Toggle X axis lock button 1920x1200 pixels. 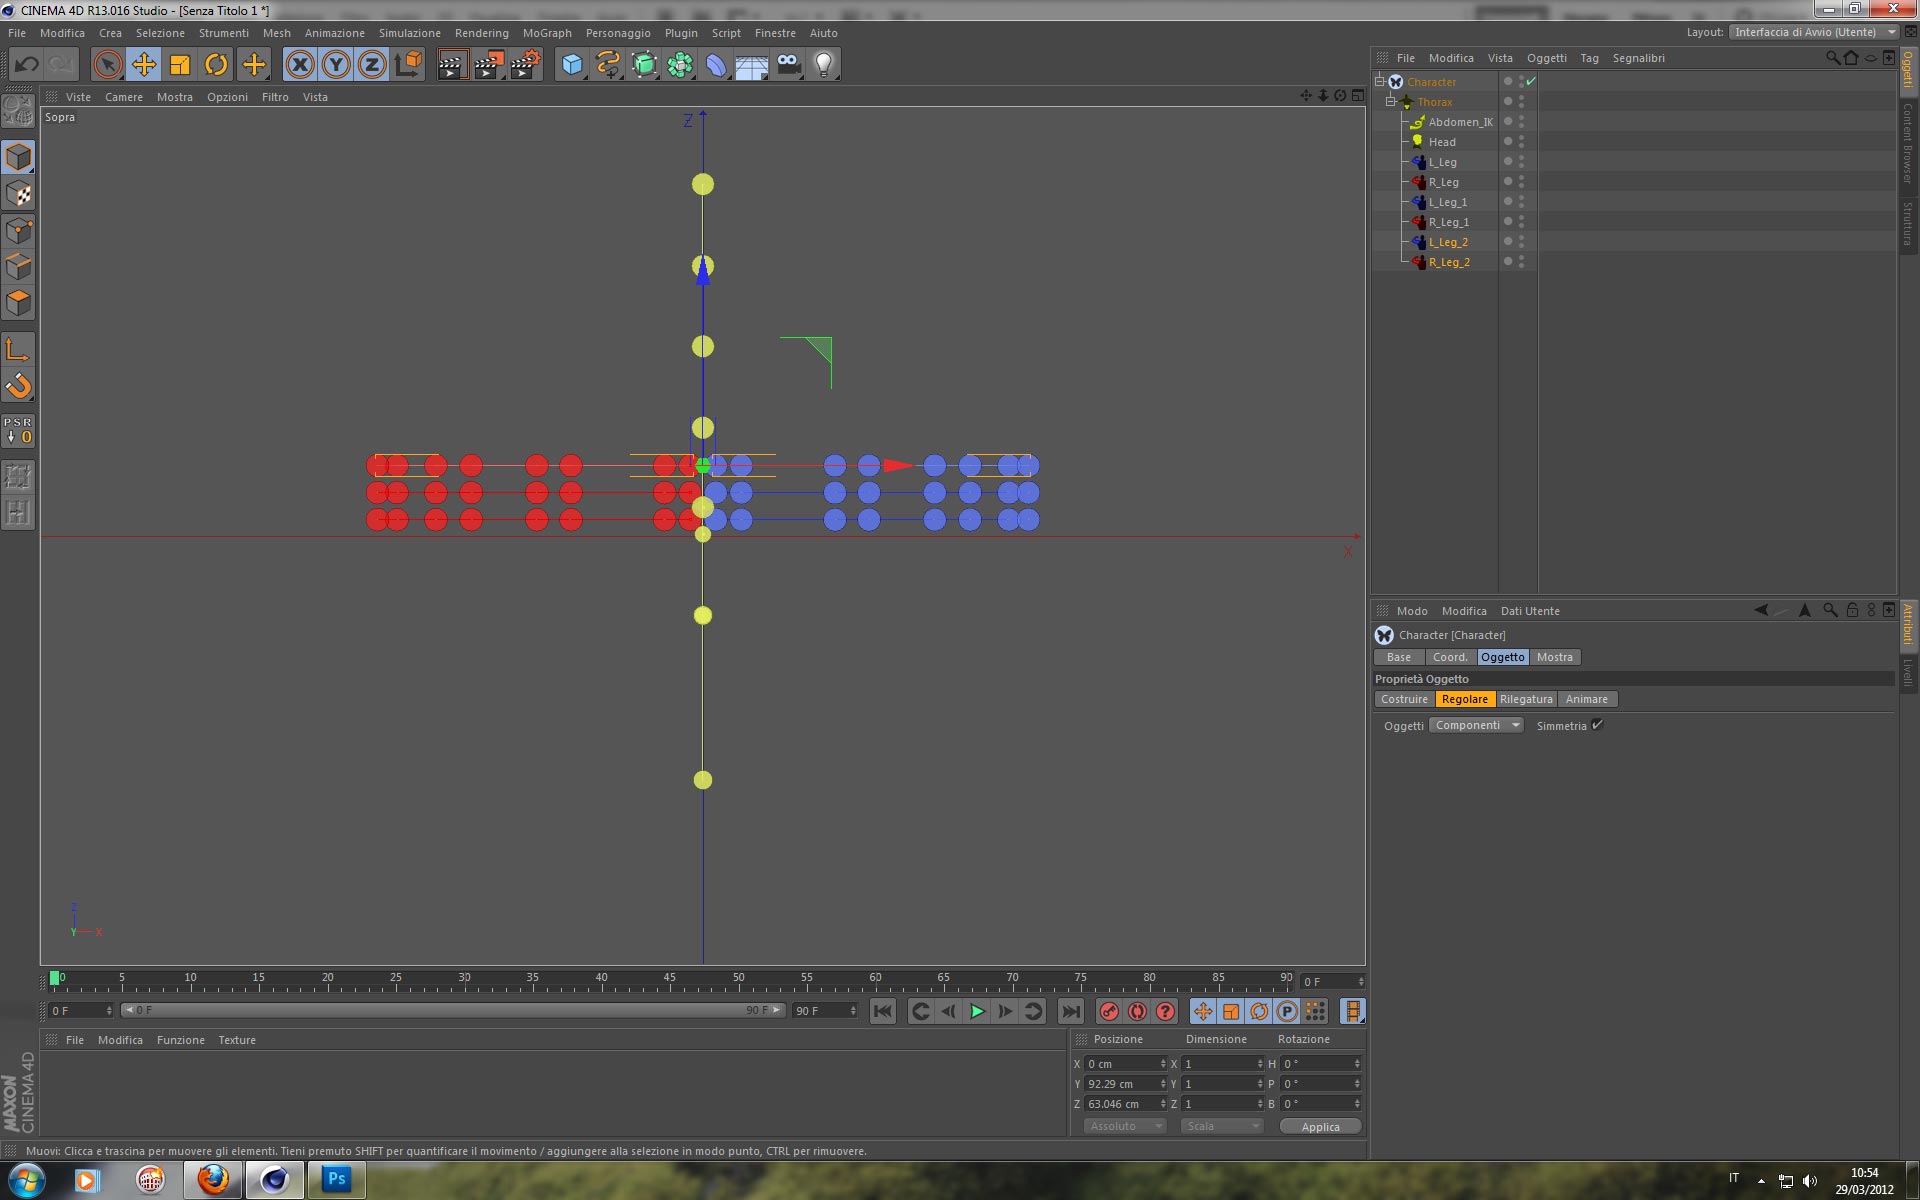coord(300,65)
